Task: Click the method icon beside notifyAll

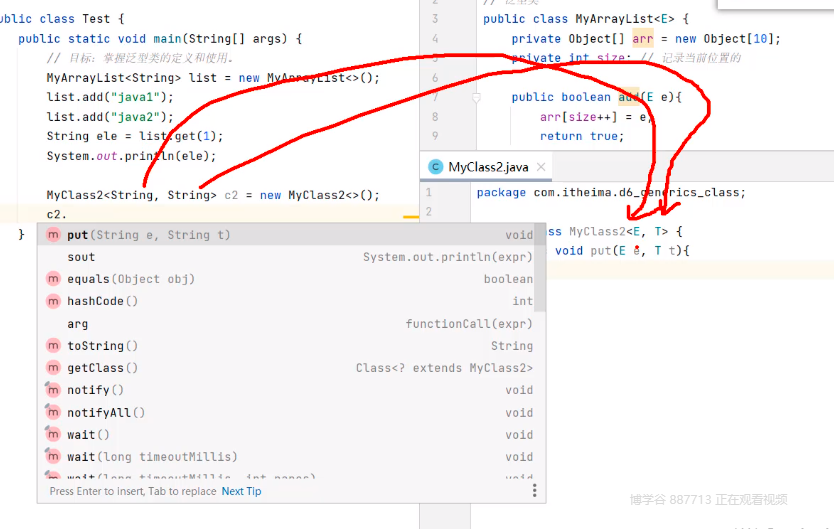Action: (53, 412)
